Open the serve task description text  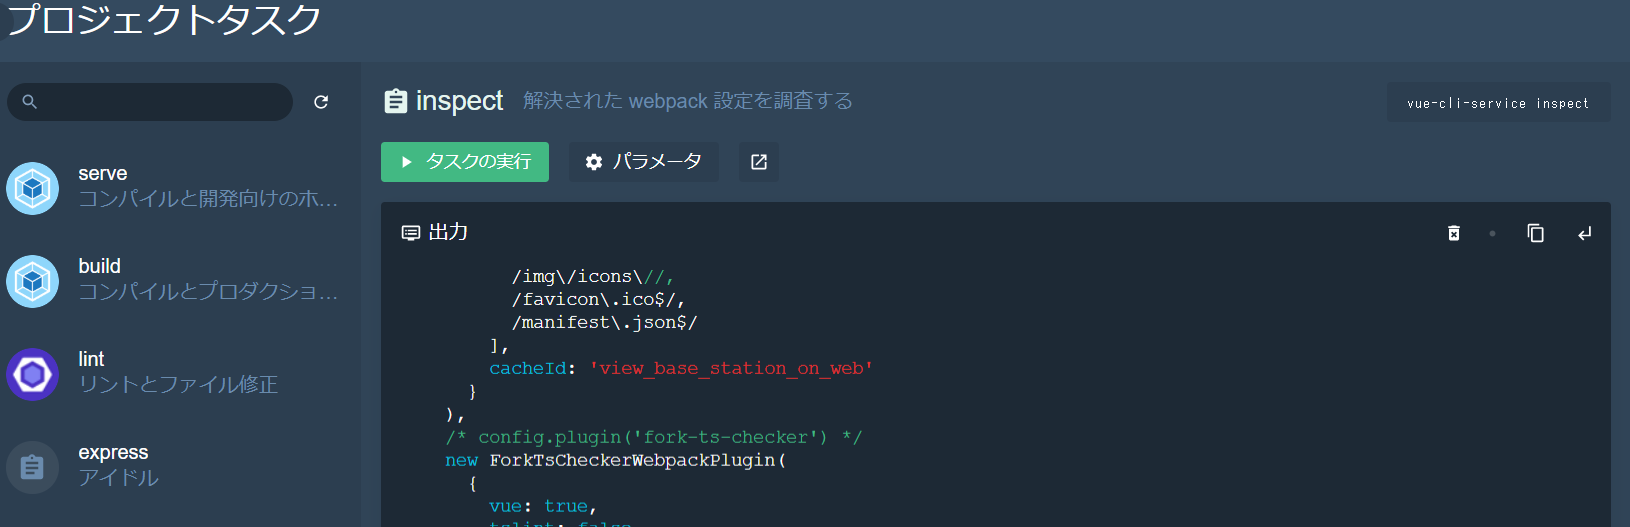pos(208,199)
